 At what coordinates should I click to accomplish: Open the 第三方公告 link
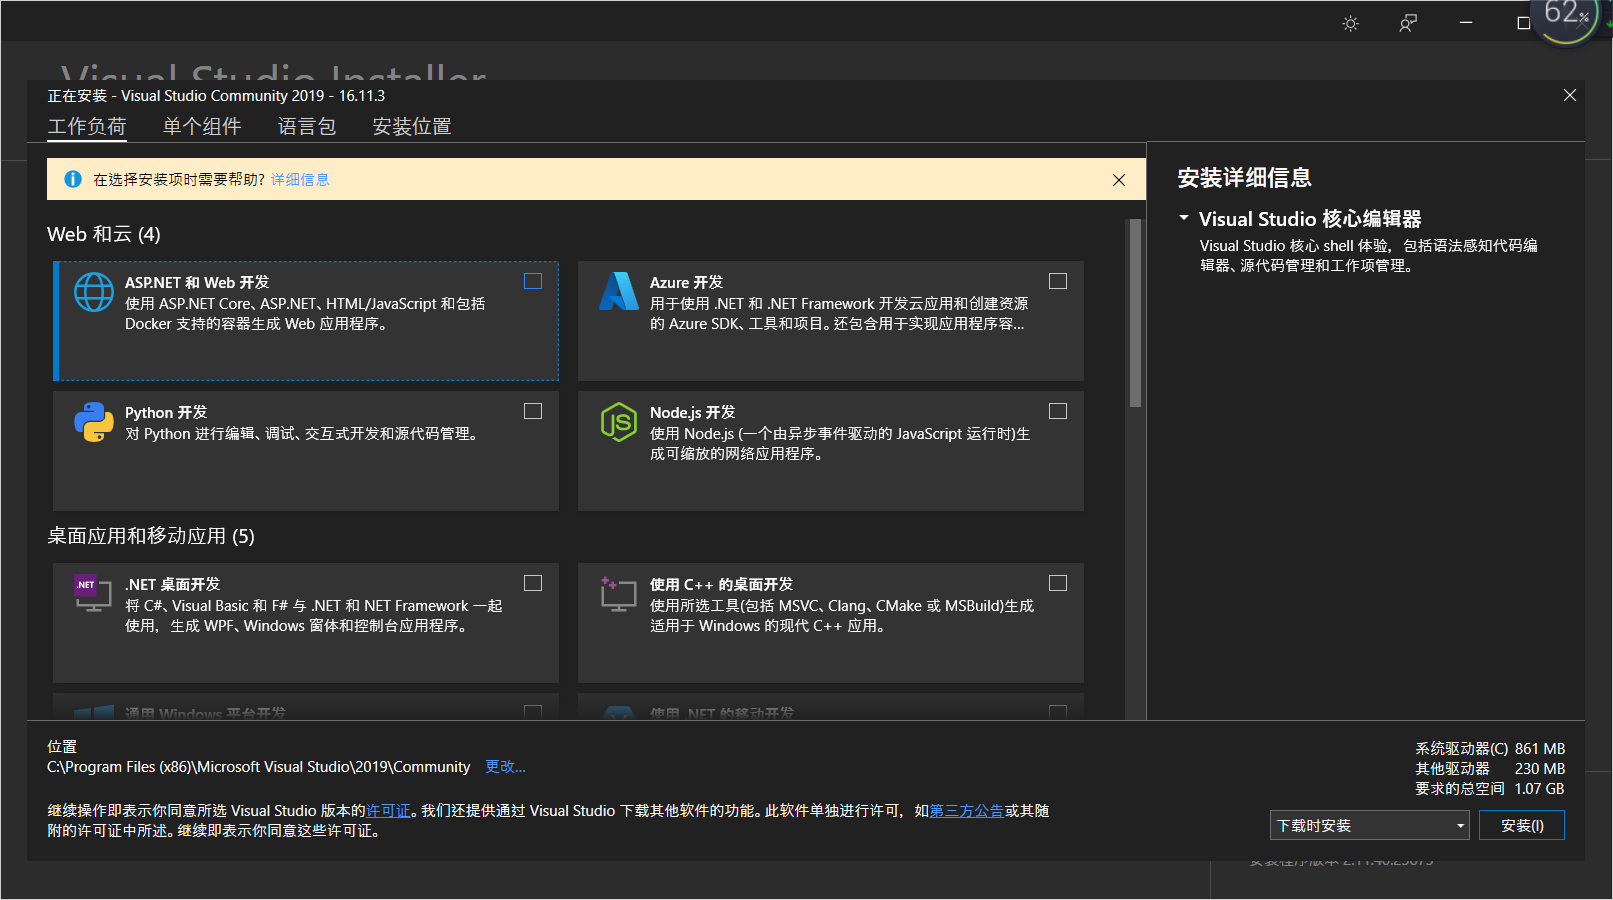pyautogui.click(x=967, y=811)
